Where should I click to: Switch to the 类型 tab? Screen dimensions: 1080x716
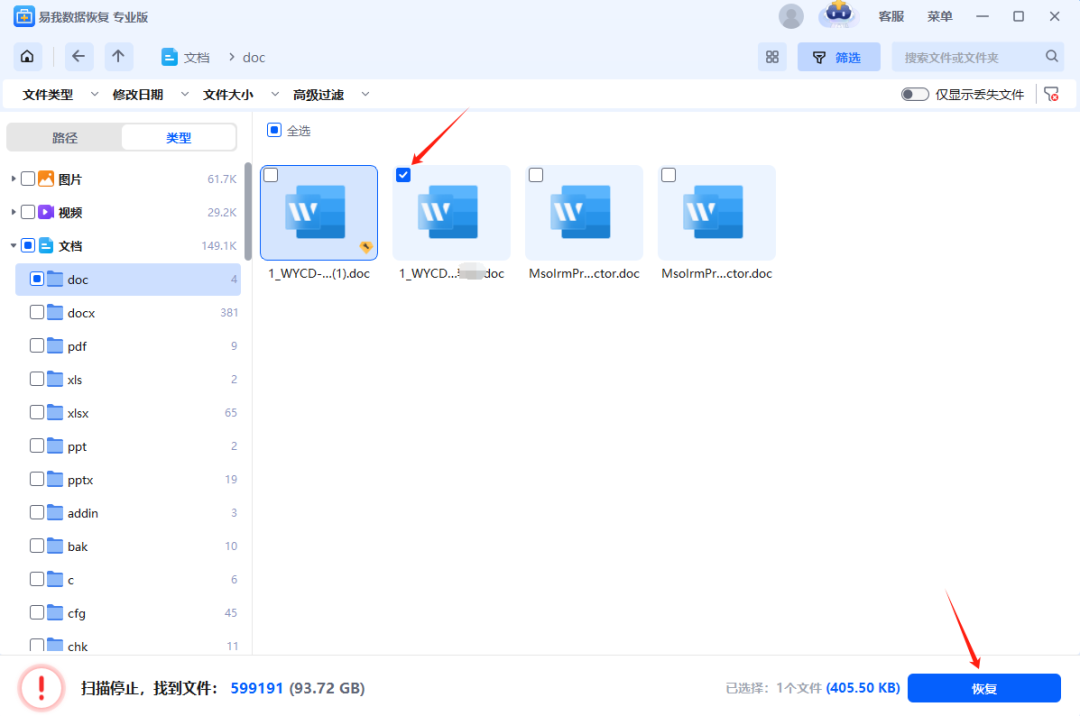178,138
